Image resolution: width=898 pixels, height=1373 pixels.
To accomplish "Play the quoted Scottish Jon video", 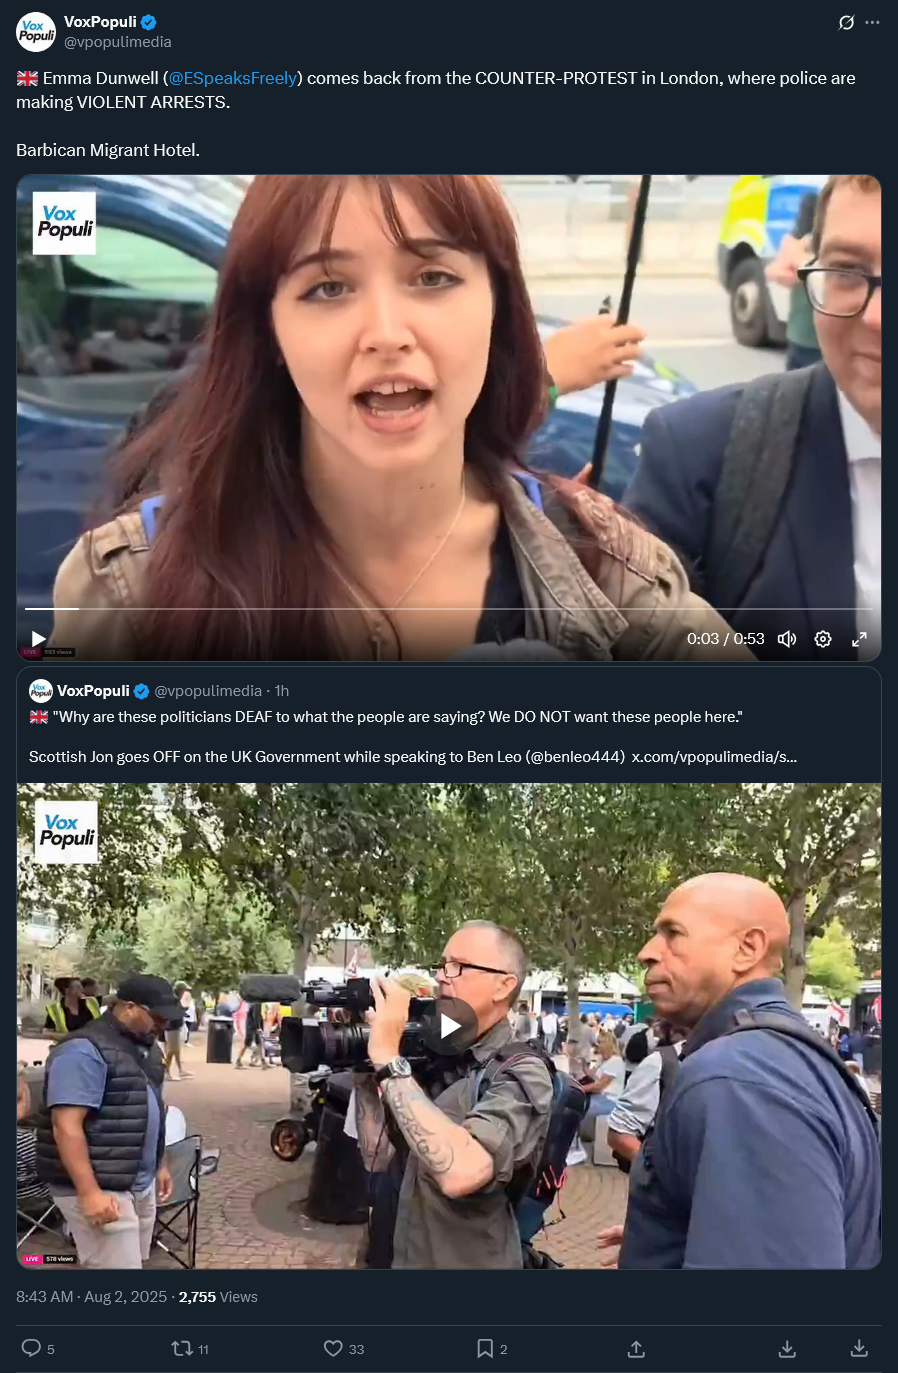I will tap(449, 1026).
